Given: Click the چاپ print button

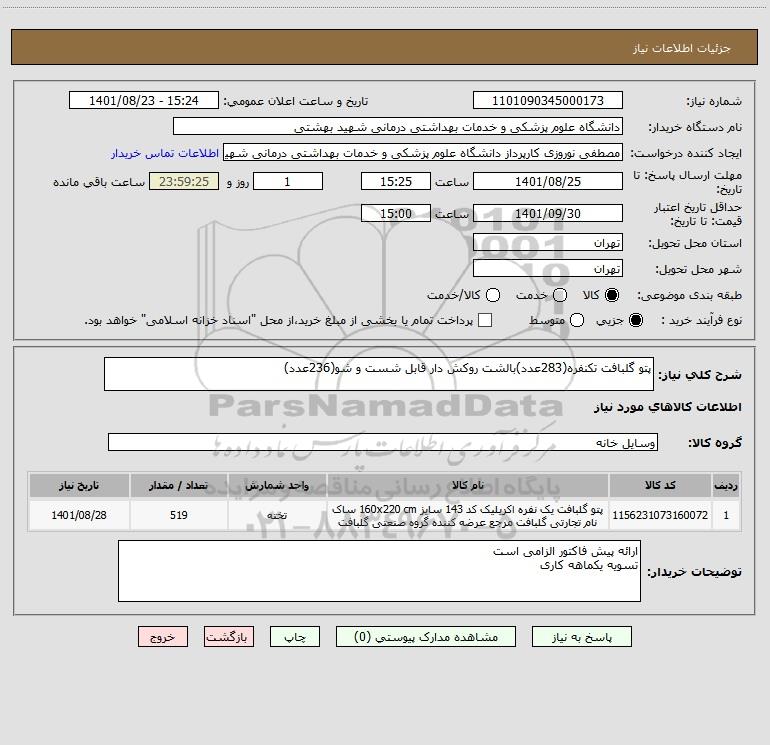Looking at the screenshot, I should coord(295,637).
